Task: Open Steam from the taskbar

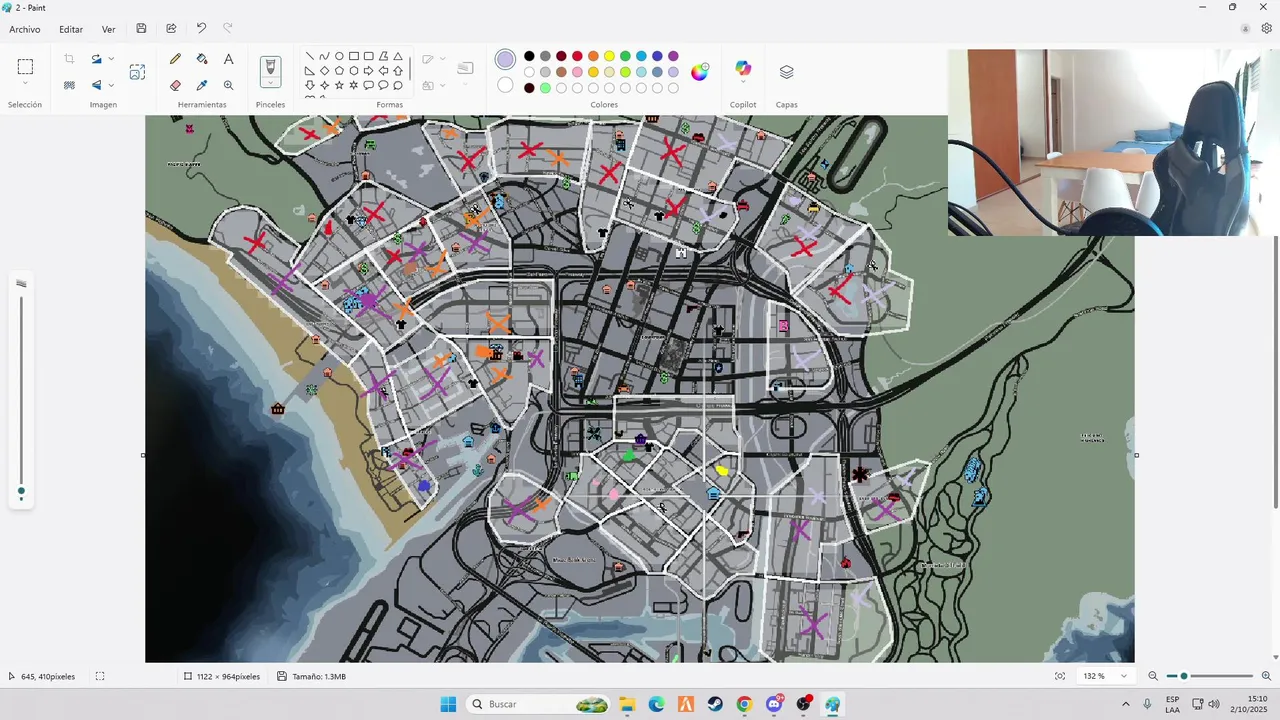Action: [715, 704]
